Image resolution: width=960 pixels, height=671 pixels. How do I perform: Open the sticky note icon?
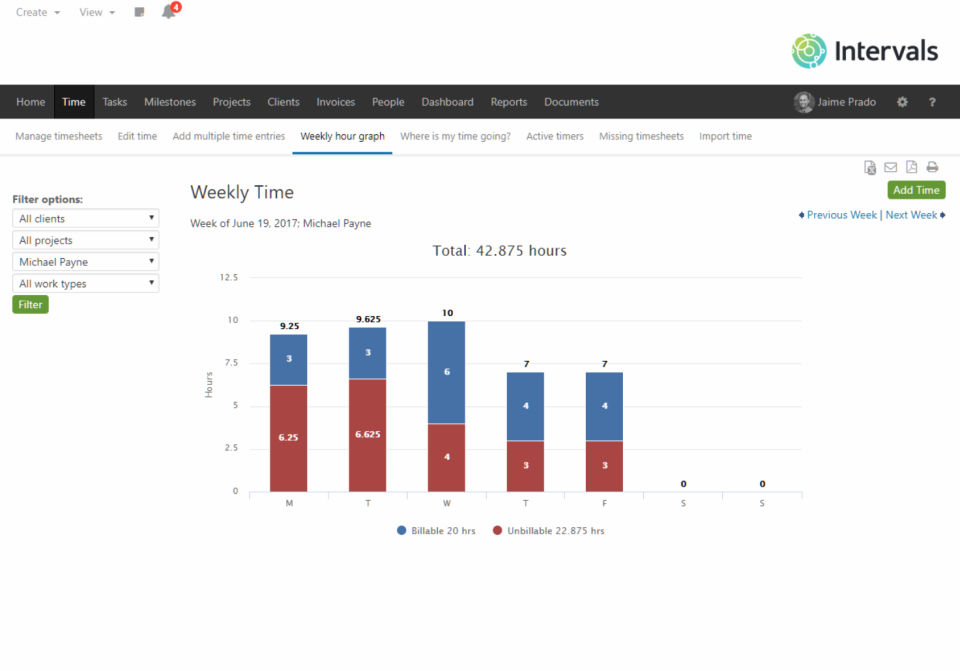pos(139,12)
